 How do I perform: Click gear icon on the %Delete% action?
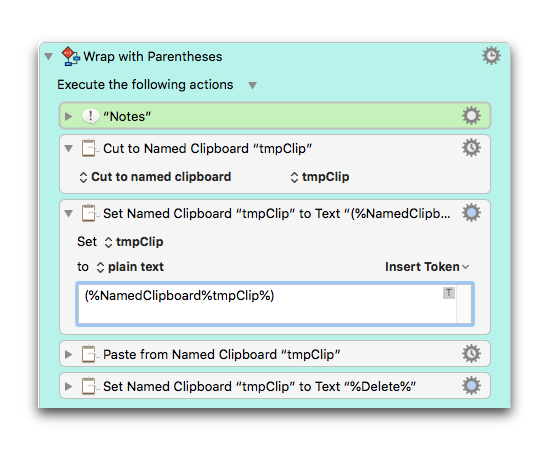click(471, 386)
